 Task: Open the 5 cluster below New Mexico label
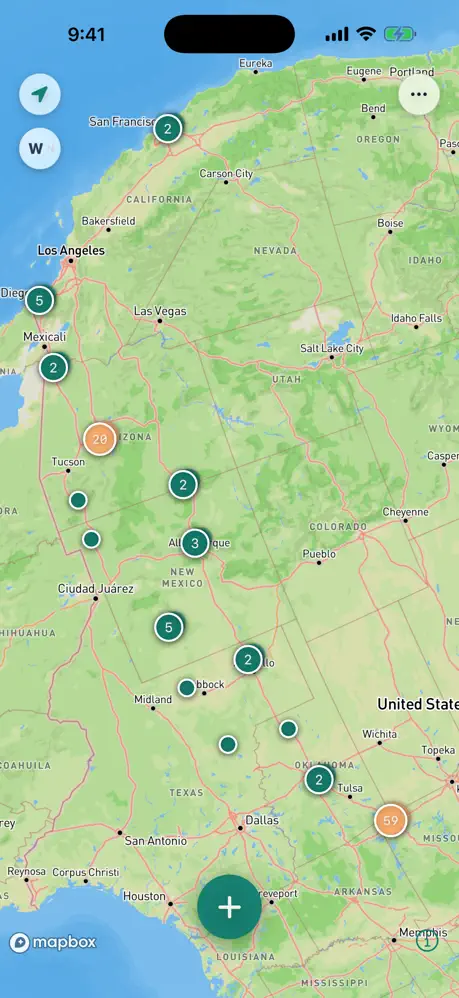[169, 628]
